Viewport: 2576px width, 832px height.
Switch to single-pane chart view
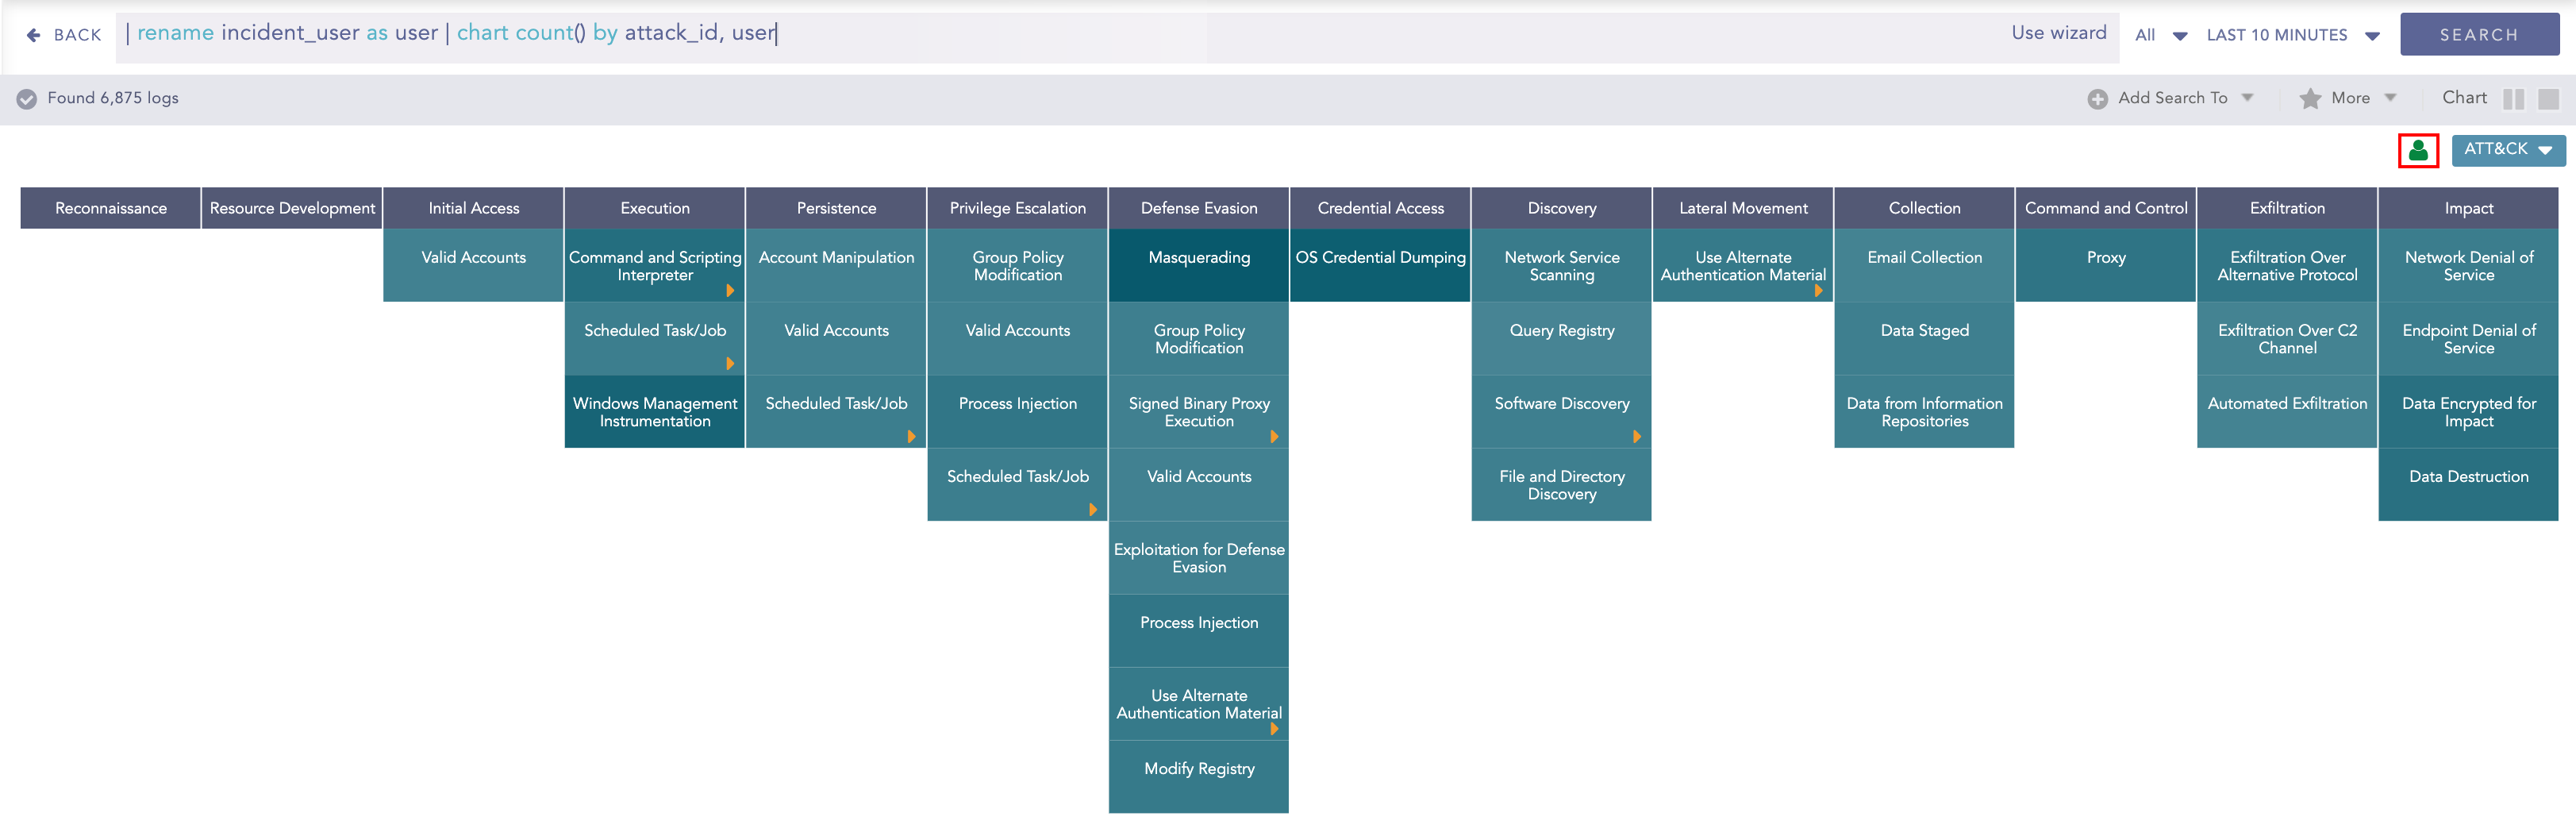2548,99
